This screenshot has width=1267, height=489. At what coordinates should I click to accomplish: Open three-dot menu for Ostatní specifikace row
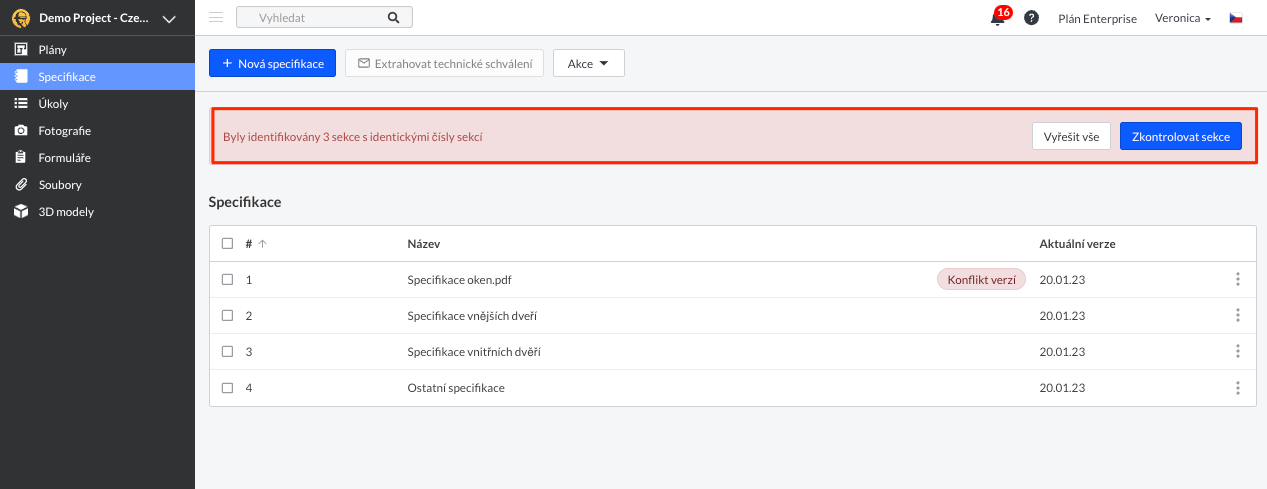(x=1237, y=388)
